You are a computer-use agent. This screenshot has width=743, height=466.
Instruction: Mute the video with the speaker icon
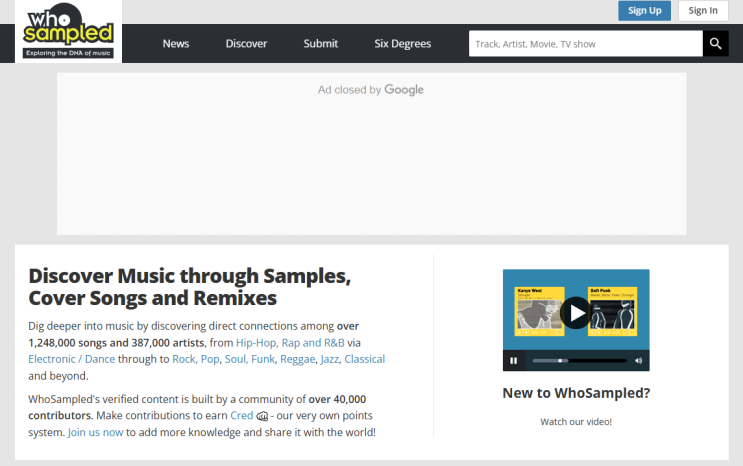638,361
